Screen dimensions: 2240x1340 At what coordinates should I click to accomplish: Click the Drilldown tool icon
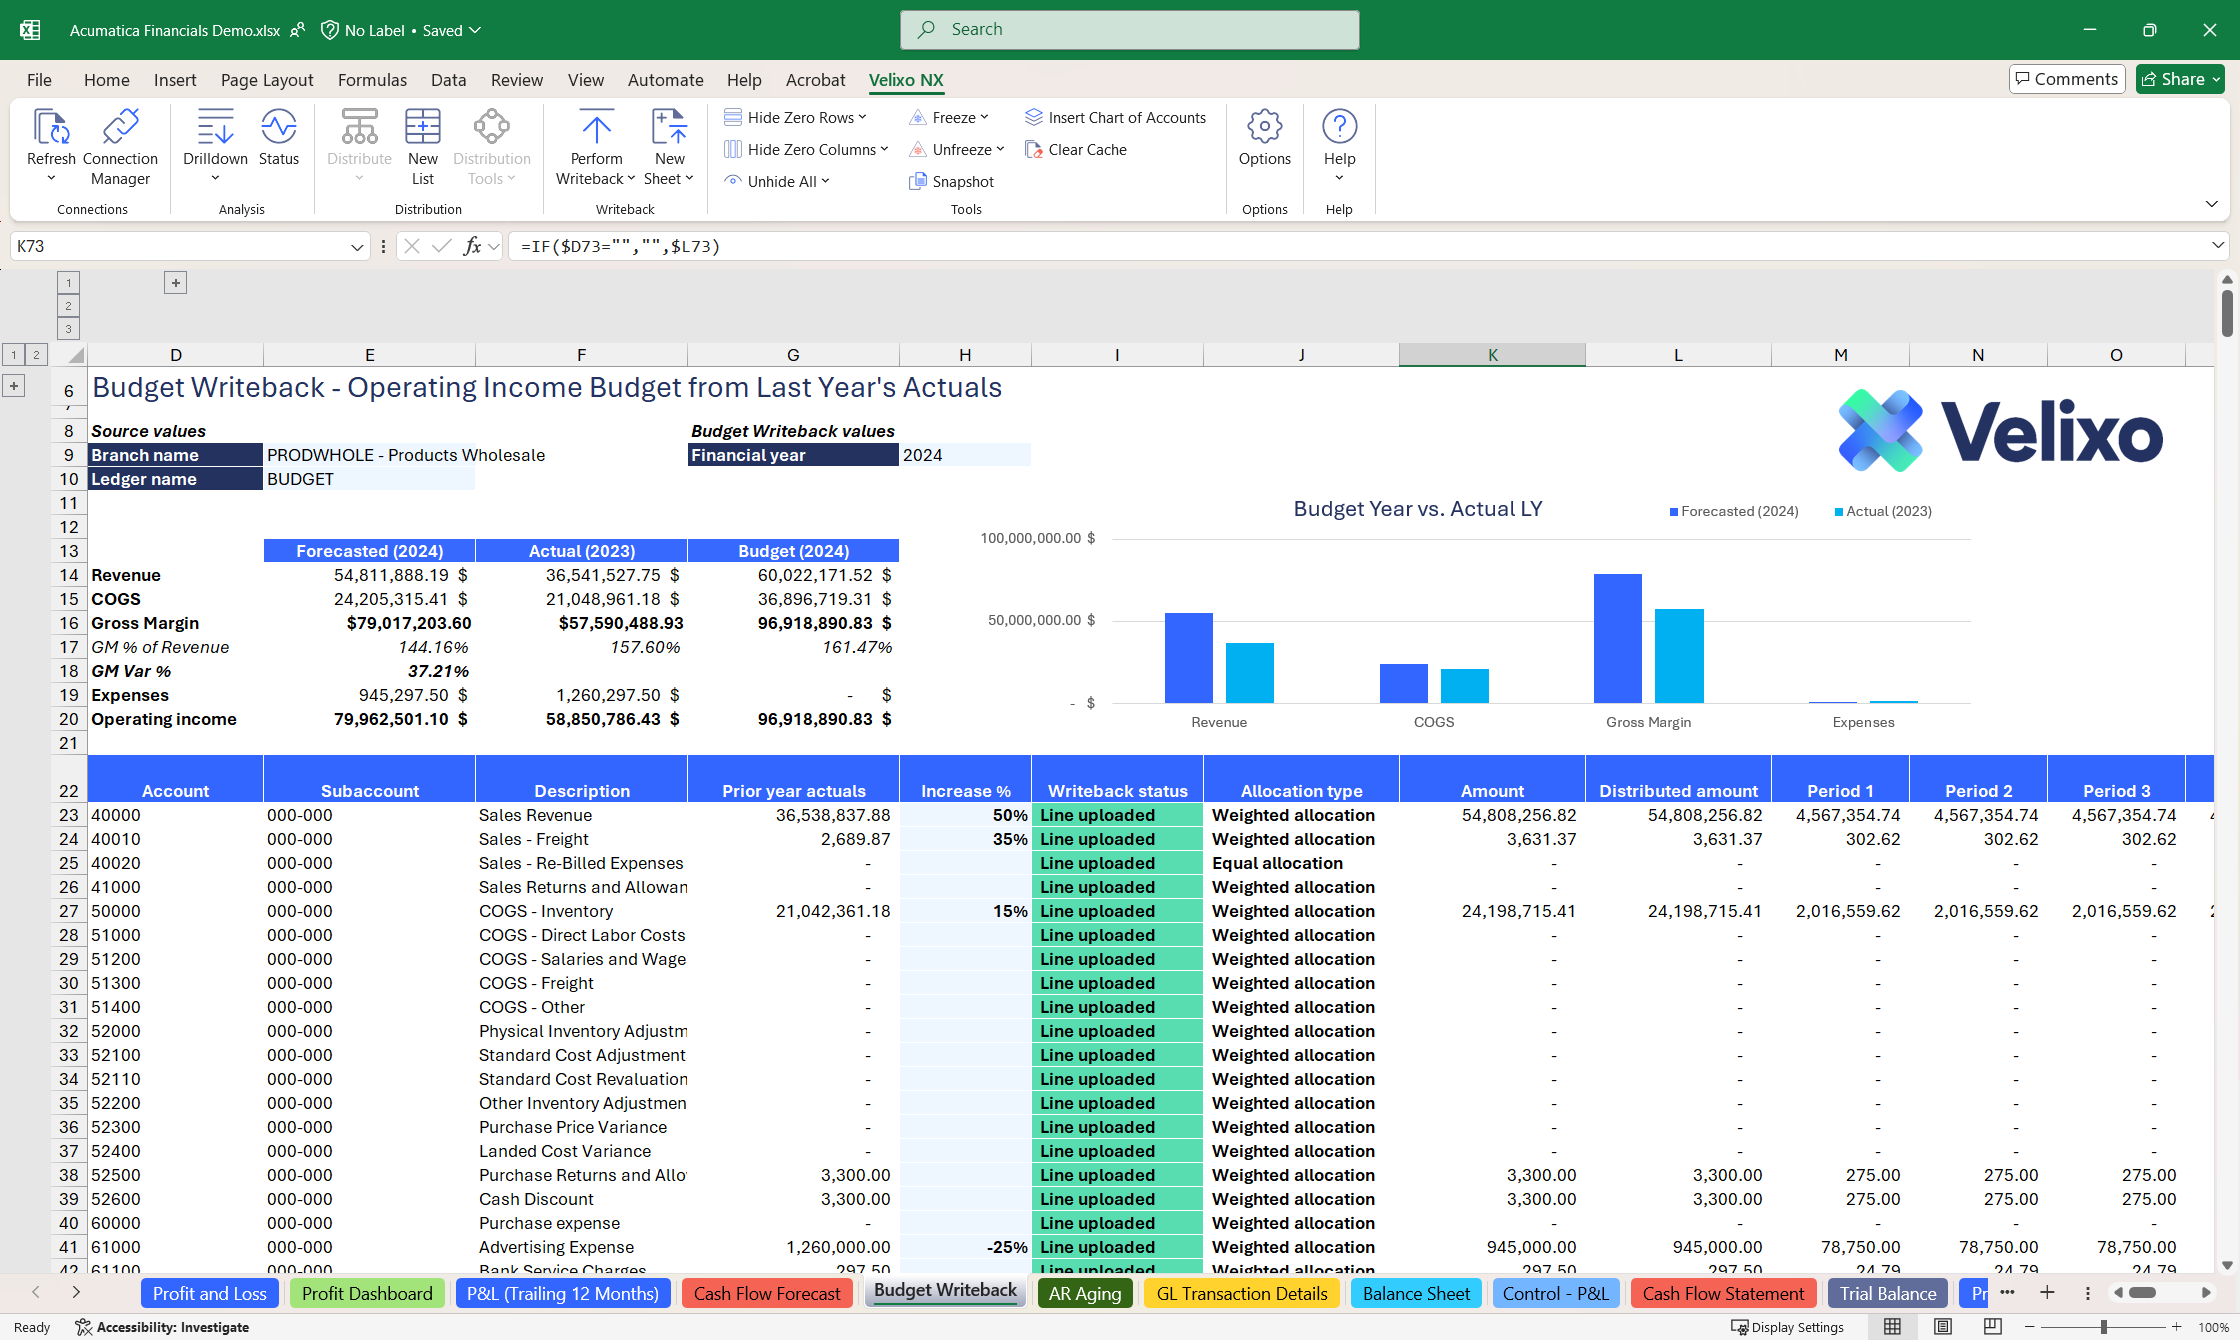click(215, 128)
